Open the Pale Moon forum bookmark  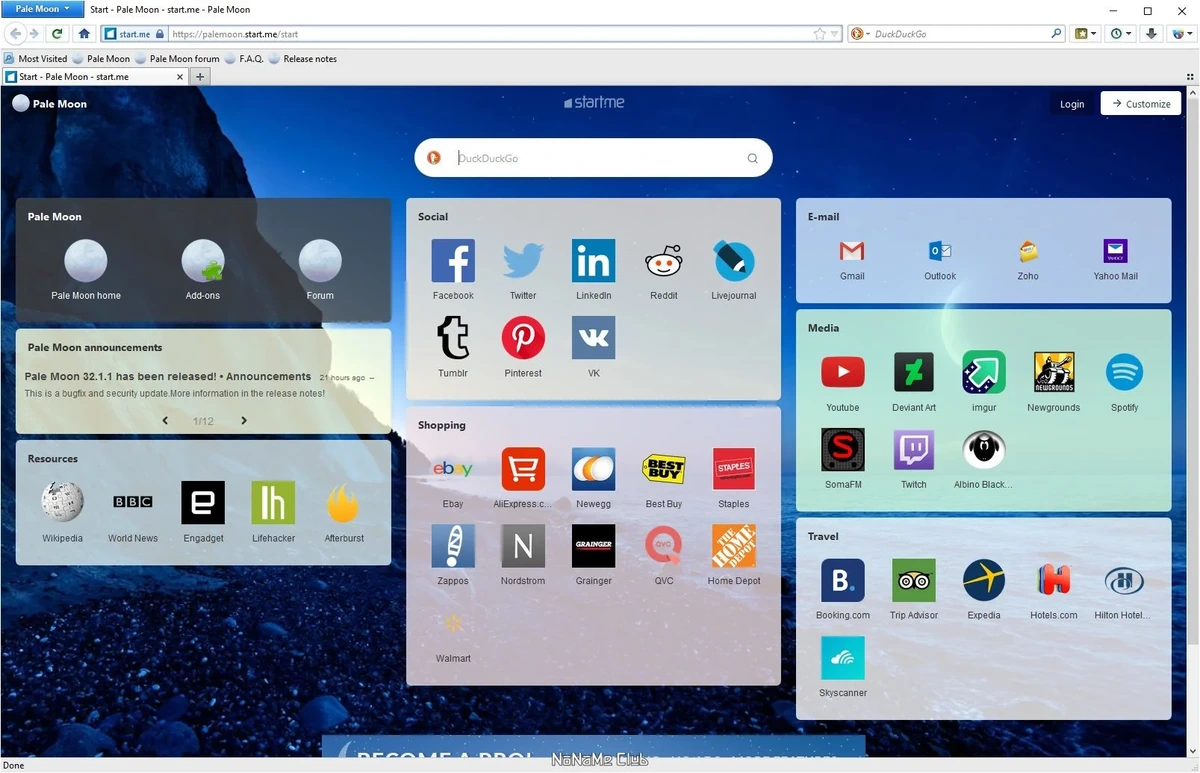click(177, 59)
